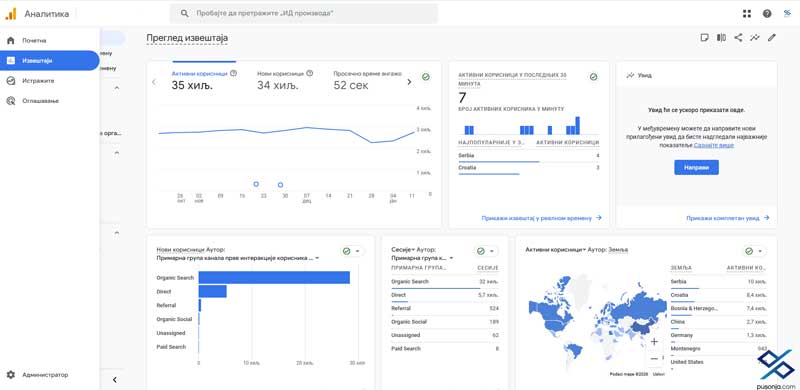
Task: Click Germany row in countries table
Action: [x=718, y=335]
